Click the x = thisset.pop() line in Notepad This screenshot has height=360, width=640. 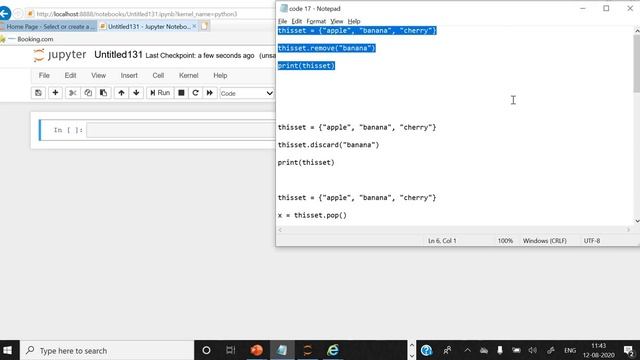tap(312, 215)
